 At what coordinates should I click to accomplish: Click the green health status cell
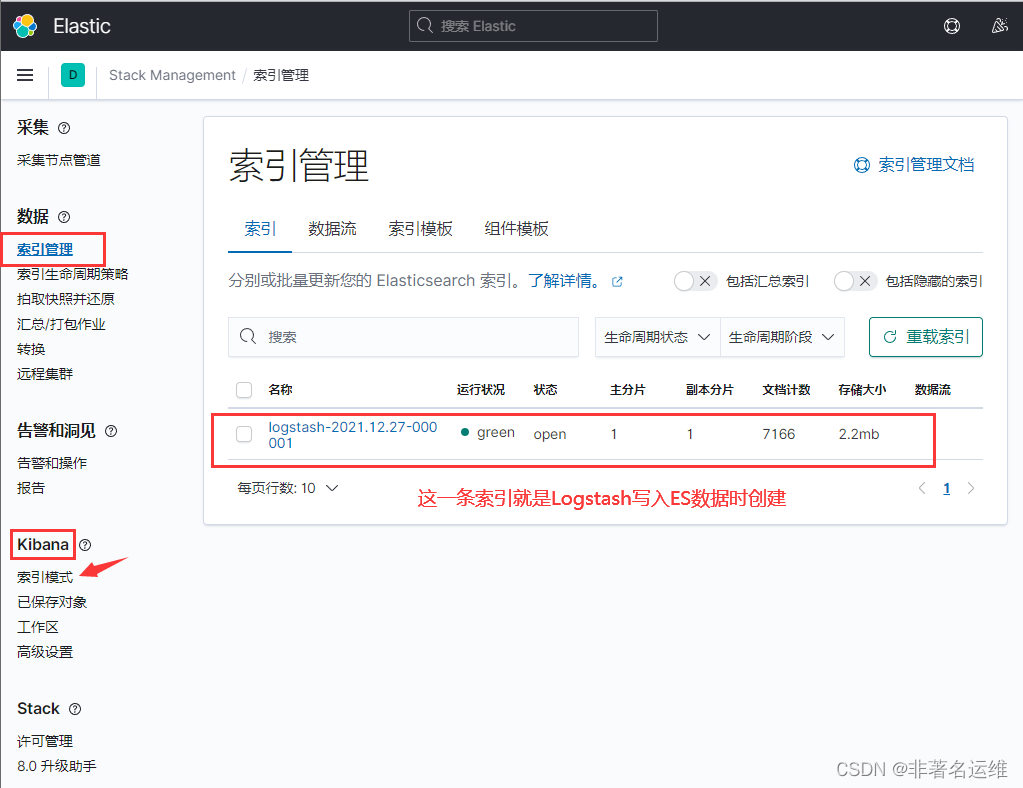click(x=488, y=432)
